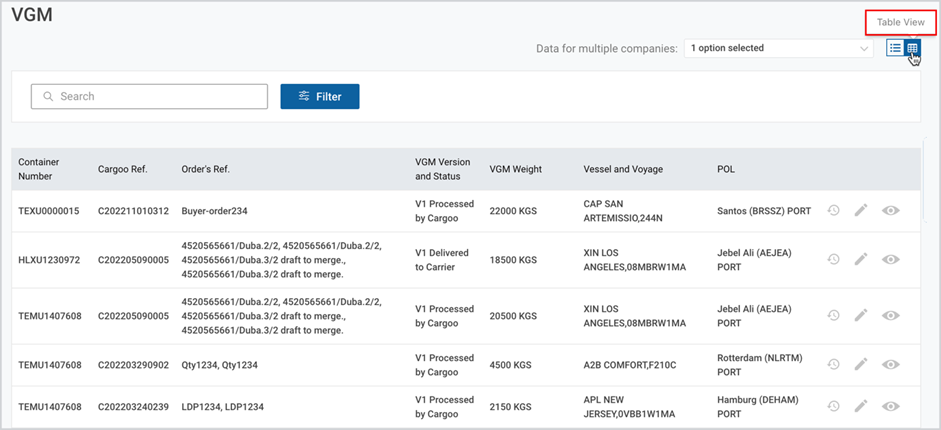Image resolution: width=941 pixels, height=430 pixels.
Task: Click the 2150 KGS weight value
Action: pyautogui.click(x=511, y=407)
